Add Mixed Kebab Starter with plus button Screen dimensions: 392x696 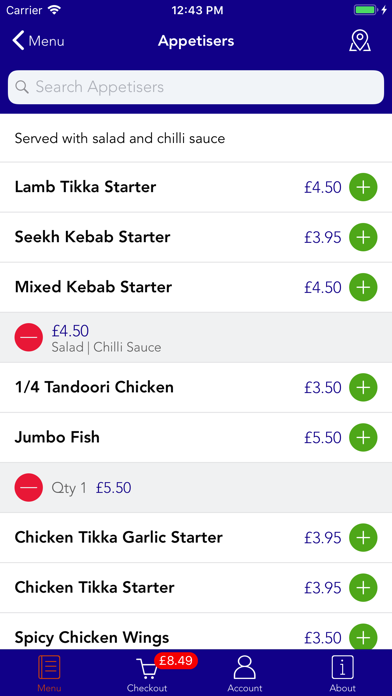pyautogui.click(x=363, y=287)
